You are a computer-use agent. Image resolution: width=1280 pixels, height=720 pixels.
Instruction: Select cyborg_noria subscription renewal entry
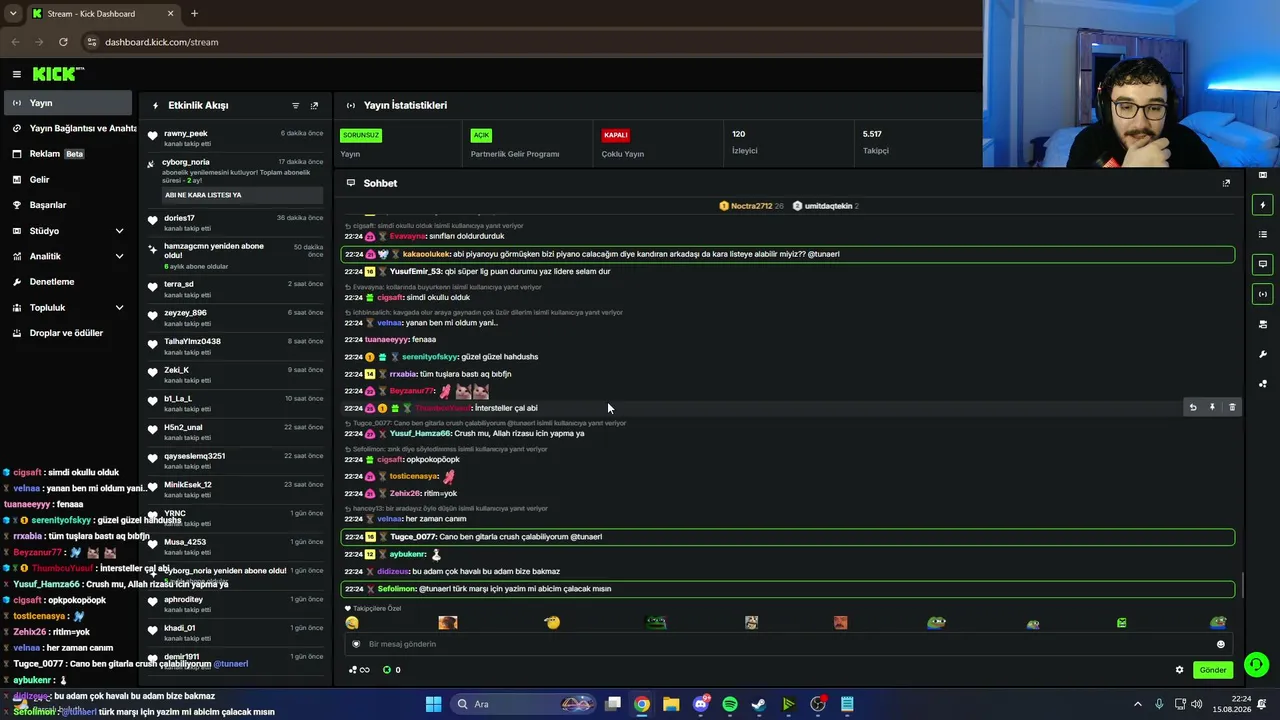[x=235, y=179]
